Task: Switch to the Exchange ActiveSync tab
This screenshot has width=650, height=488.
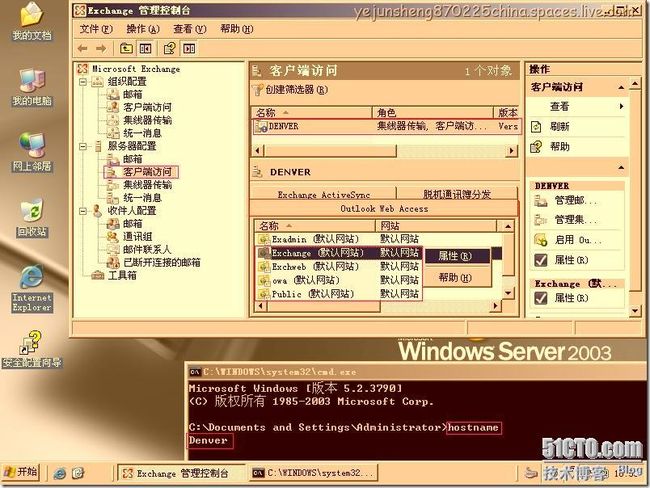Action: point(323,194)
